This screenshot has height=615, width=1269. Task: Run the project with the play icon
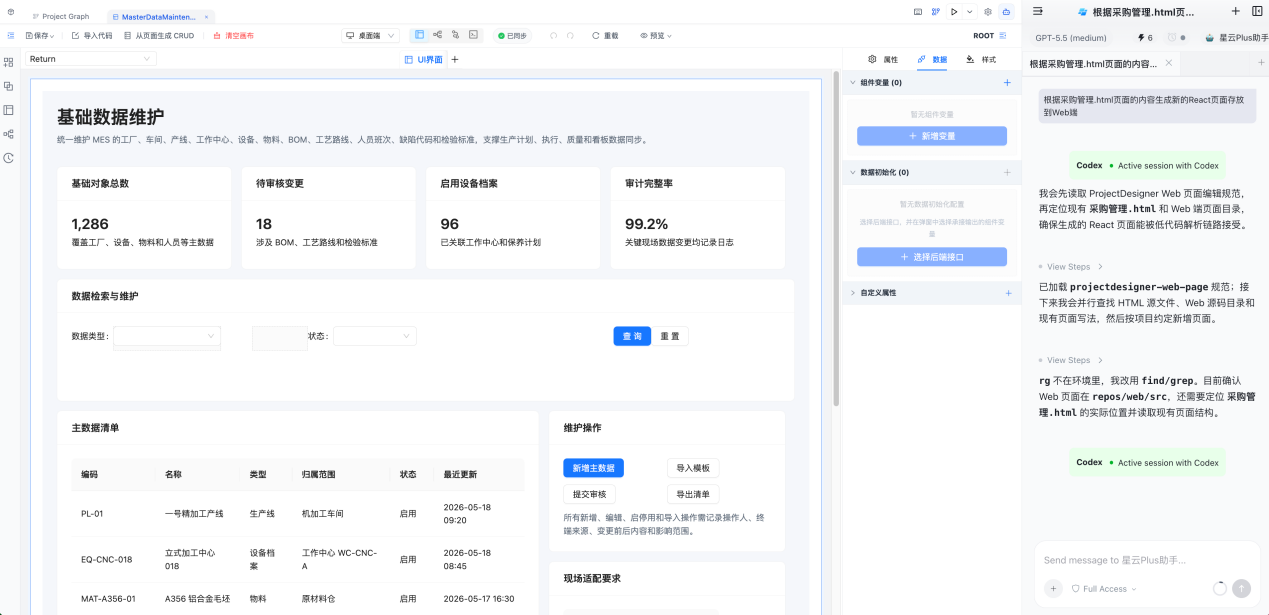click(954, 12)
